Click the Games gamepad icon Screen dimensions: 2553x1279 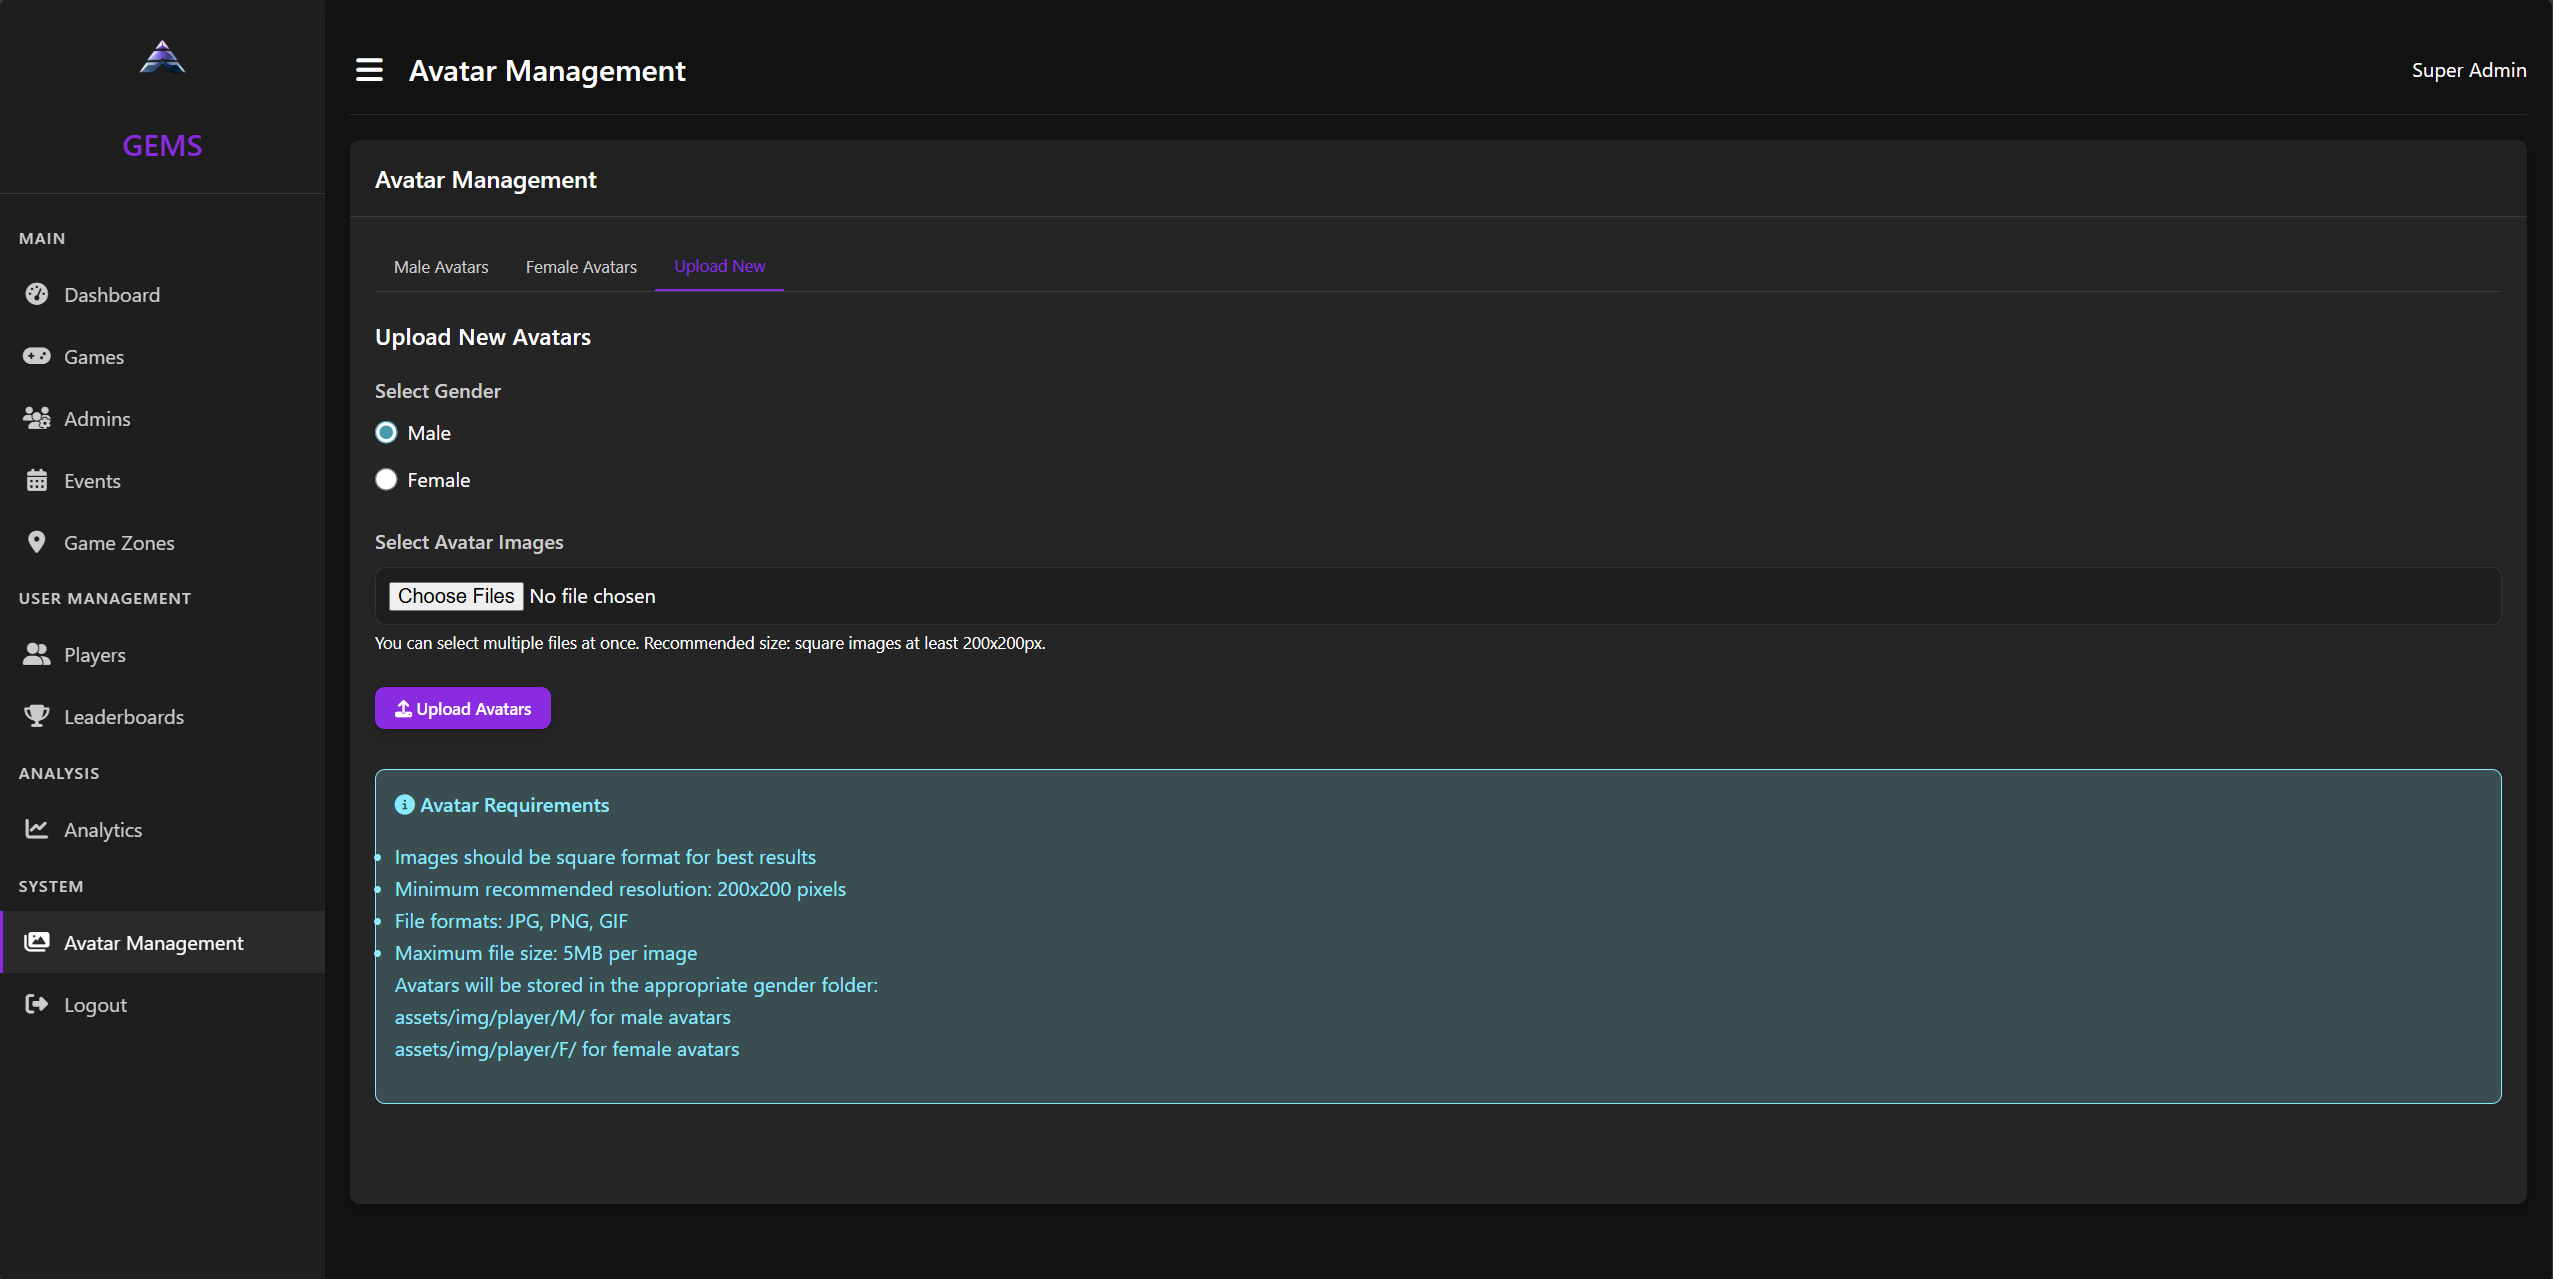pyautogui.click(x=37, y=356)
